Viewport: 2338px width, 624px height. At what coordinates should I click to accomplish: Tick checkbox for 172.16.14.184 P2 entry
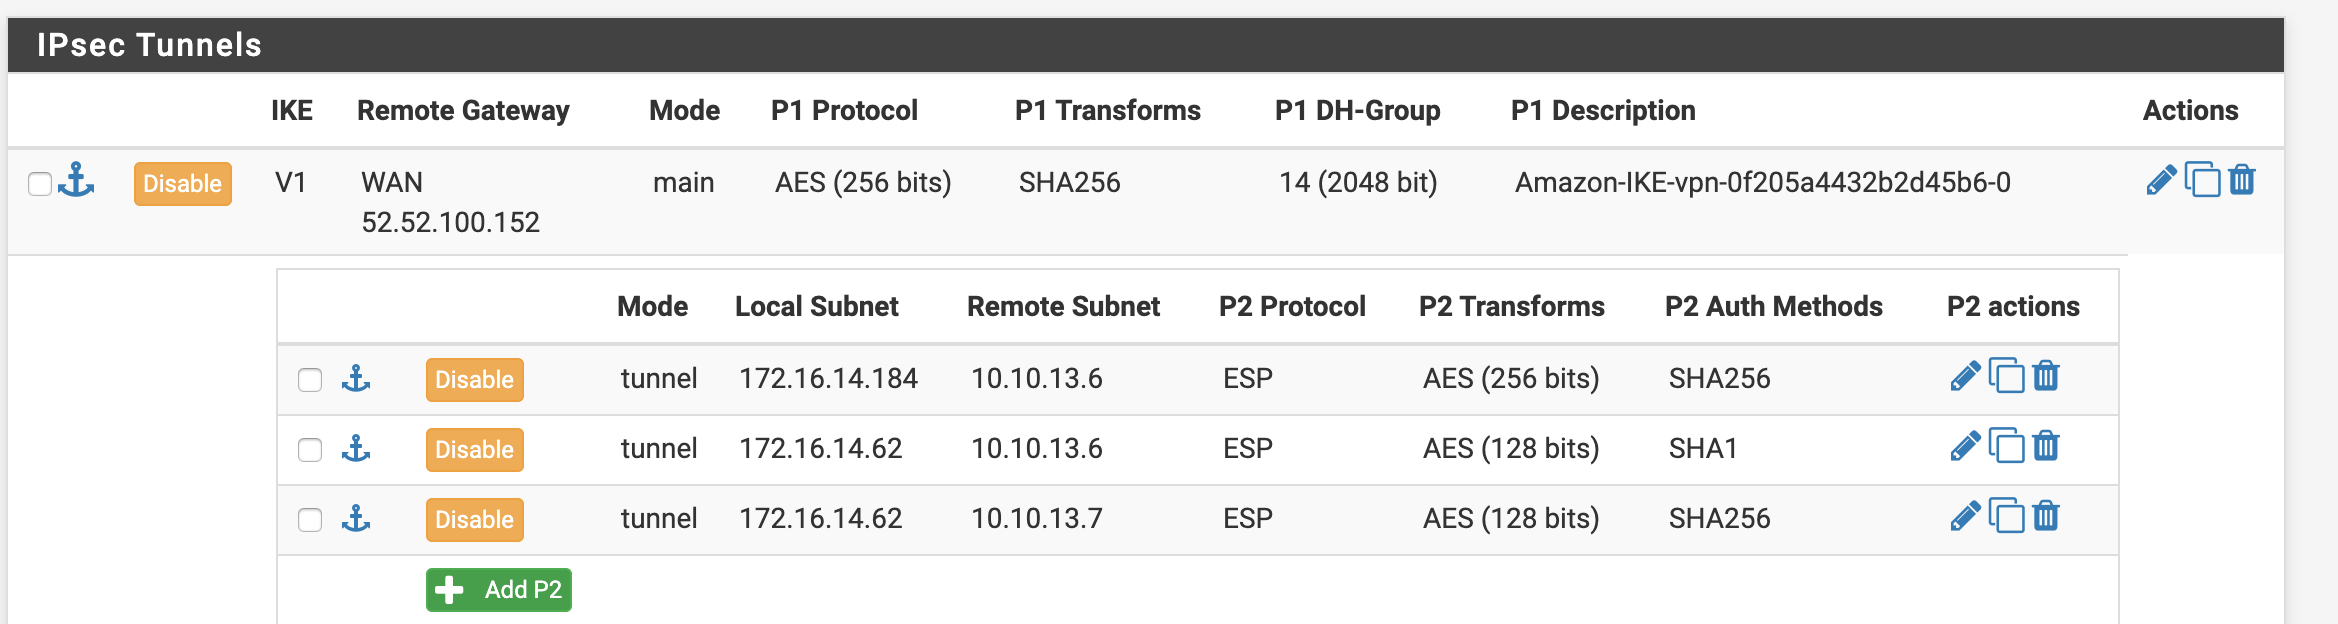310,380
